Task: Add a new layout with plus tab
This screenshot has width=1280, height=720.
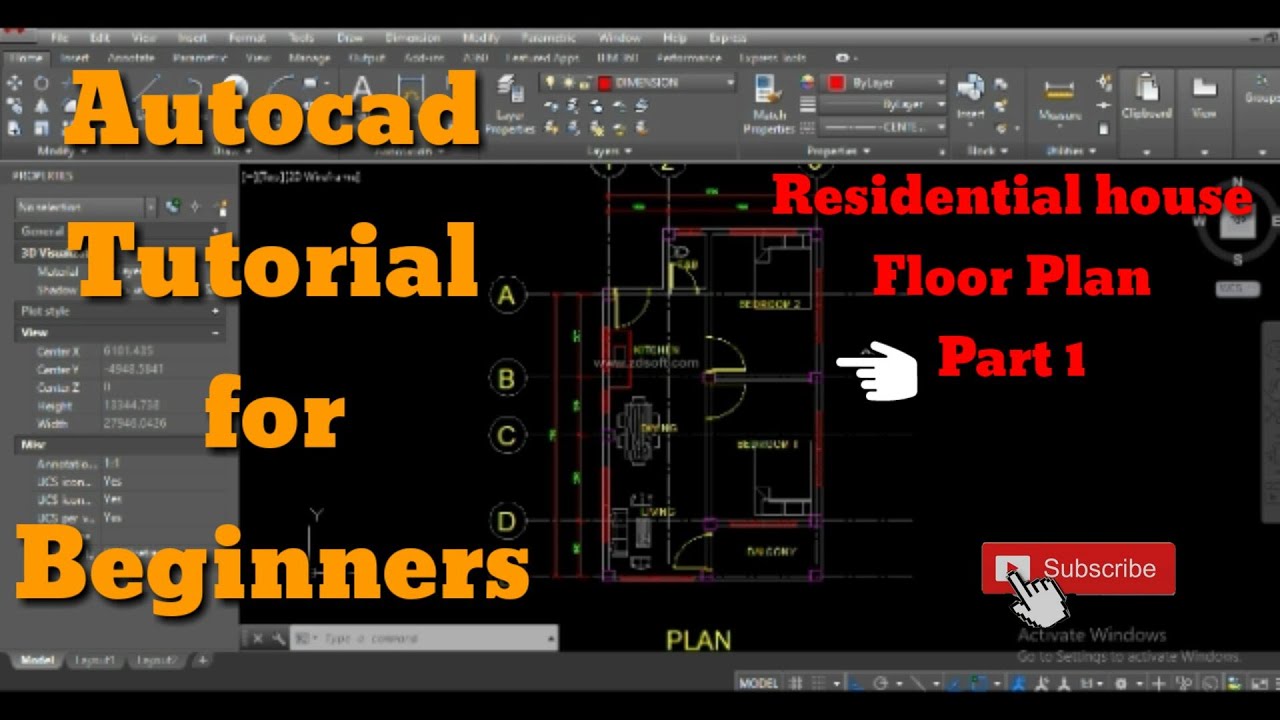Action: coord(202,661)
